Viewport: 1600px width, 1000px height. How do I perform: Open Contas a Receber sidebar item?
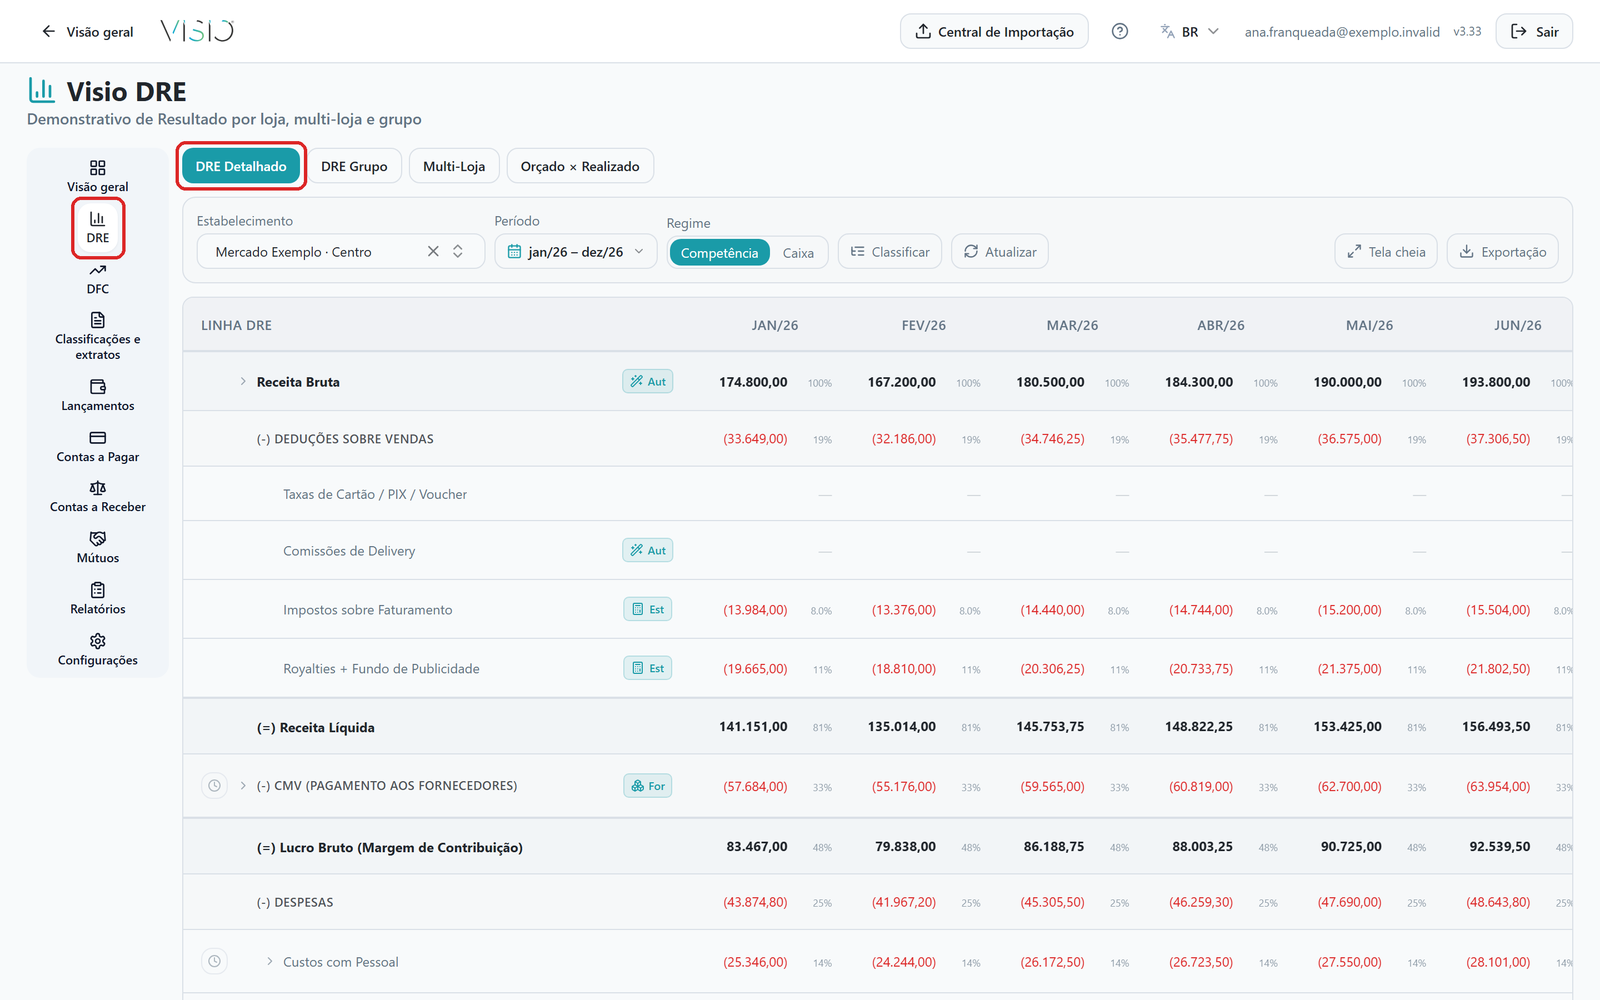coord(97,497)
